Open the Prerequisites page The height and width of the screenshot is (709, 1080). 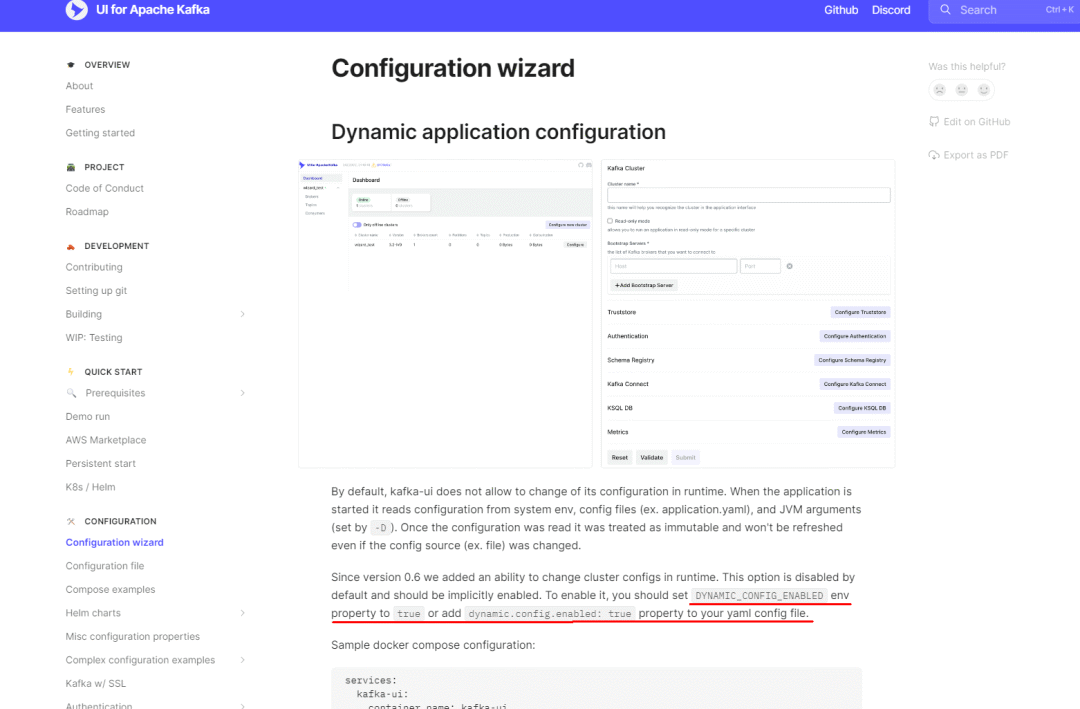pos(115,393)
